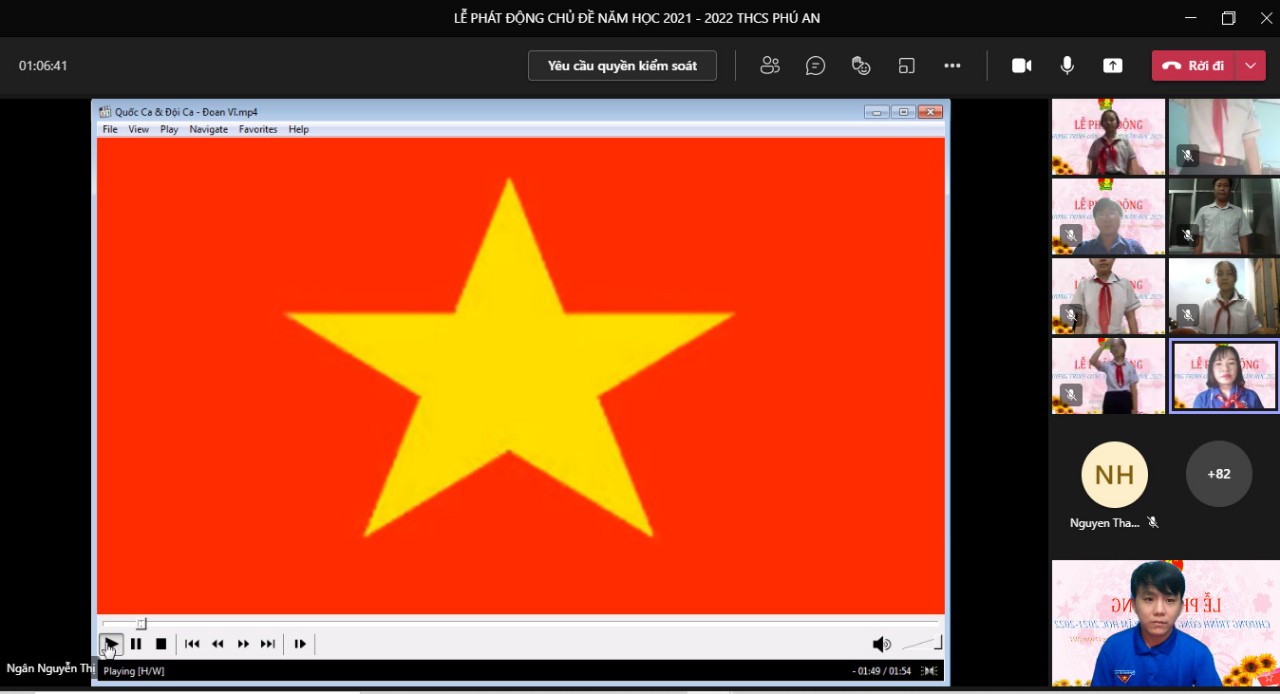Open the Favorites menu
1280x694 pixels.
pyautogui.click(x=258, y=129)
